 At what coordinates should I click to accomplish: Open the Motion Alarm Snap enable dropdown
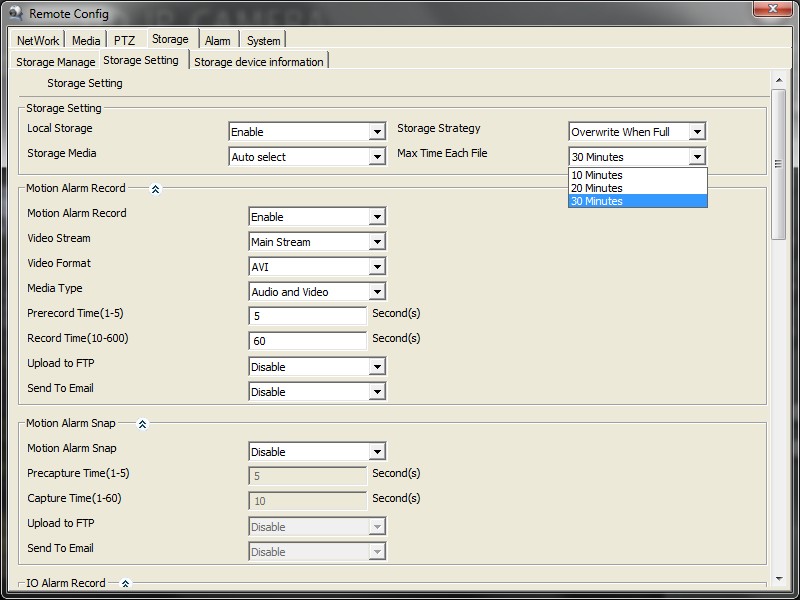(317, 452)
